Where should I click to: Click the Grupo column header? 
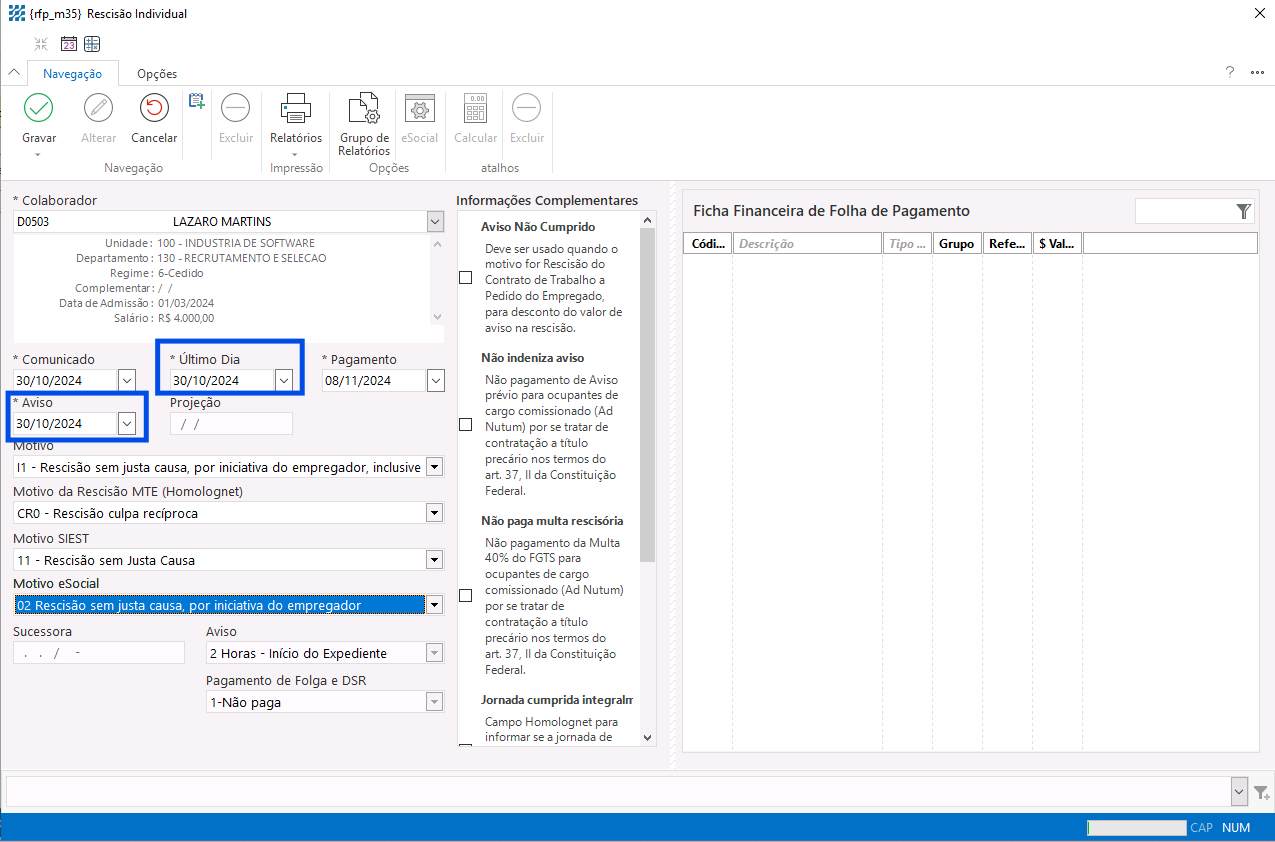click(956, 244)
